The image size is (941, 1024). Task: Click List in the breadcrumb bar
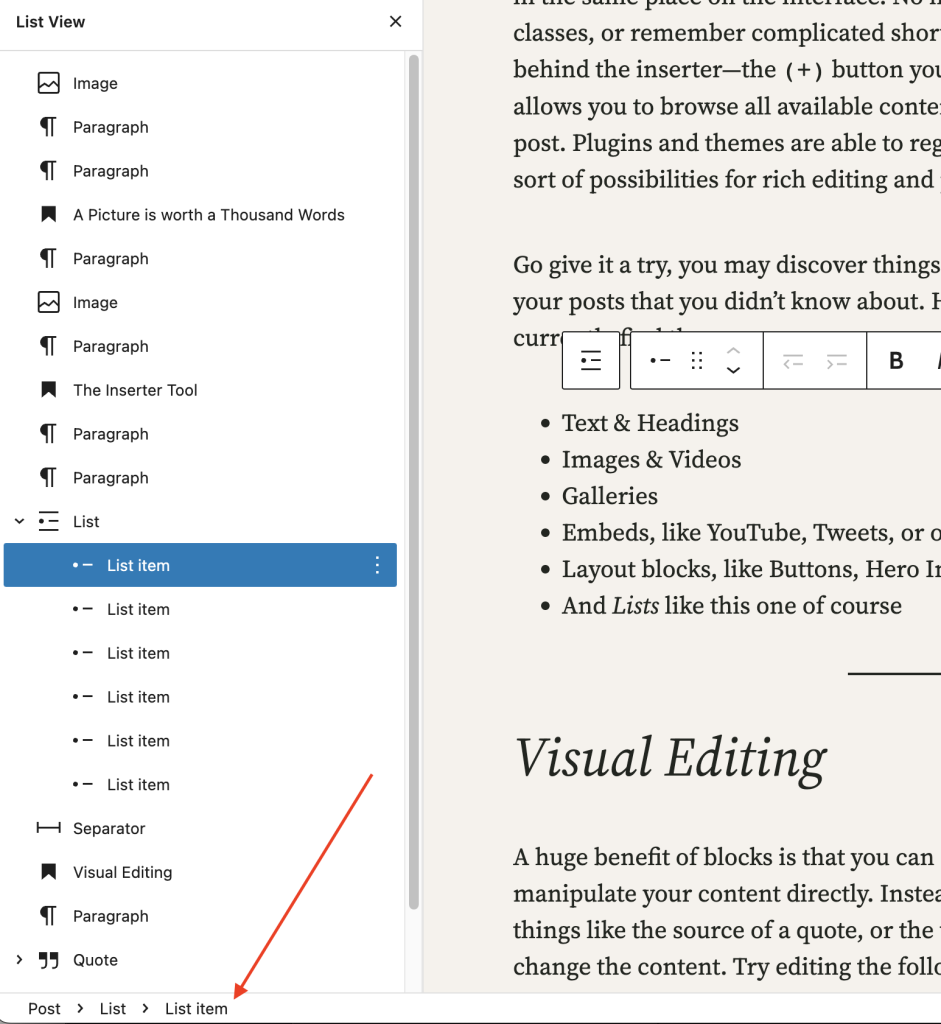(x=113, y=1008)
